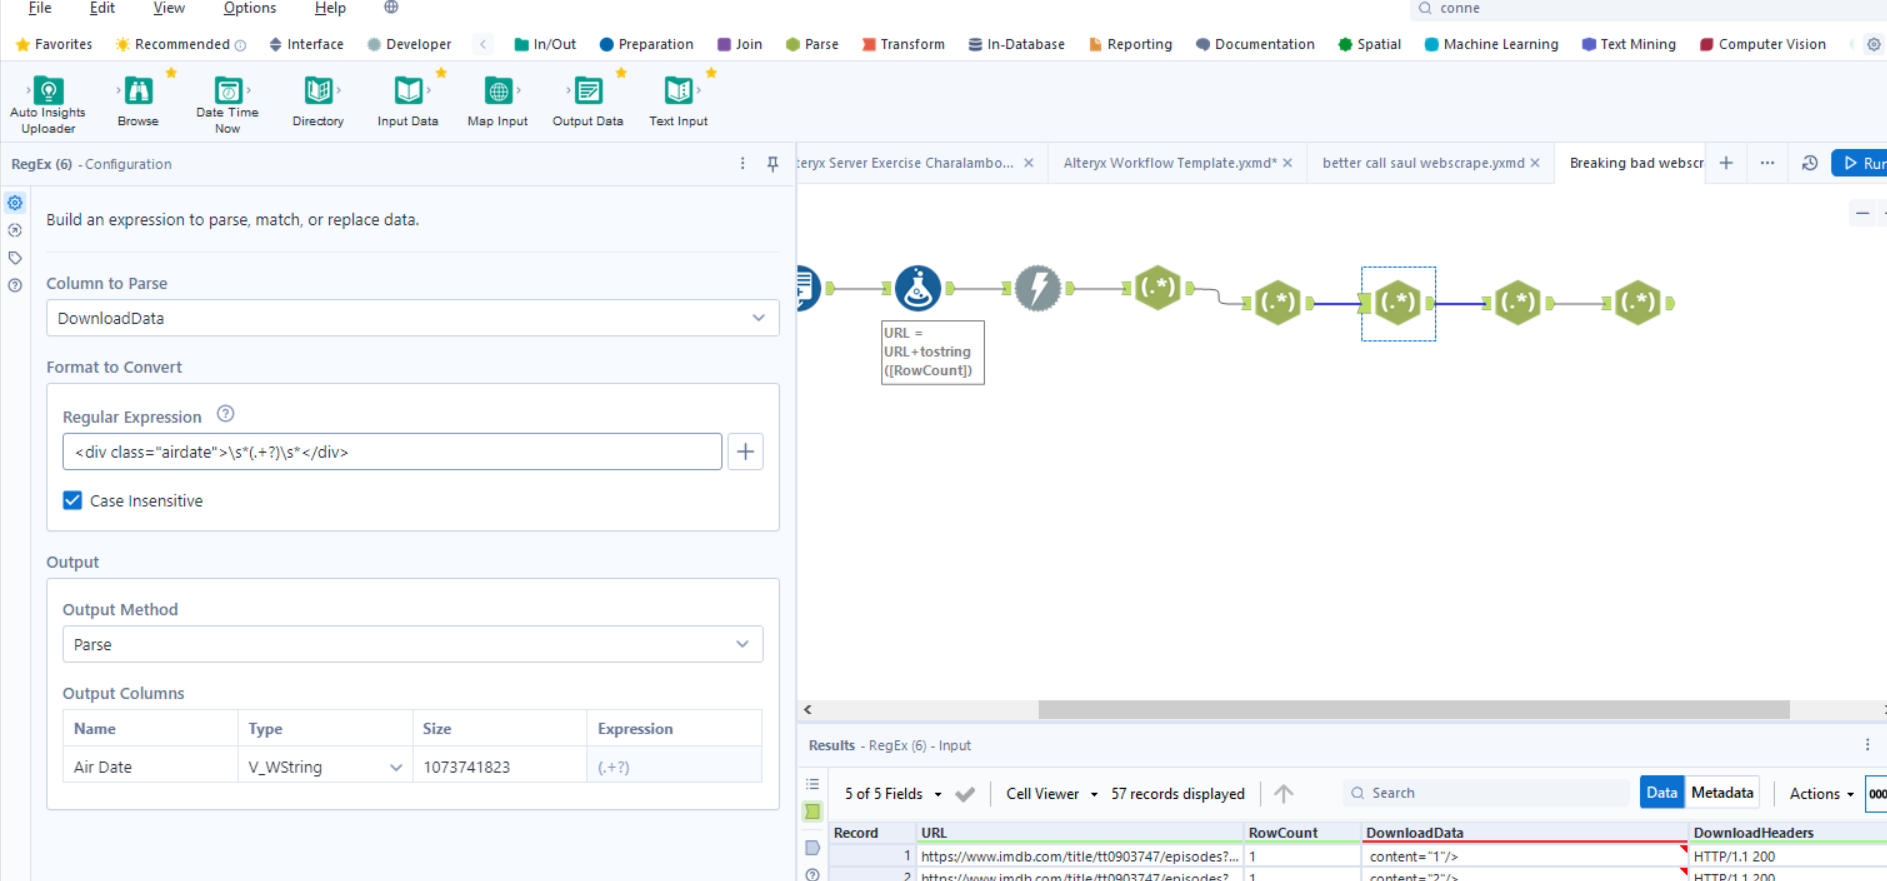Switch Results view to Metadata
Screen dimensions: 1887x881
(x=1722, y=793)
